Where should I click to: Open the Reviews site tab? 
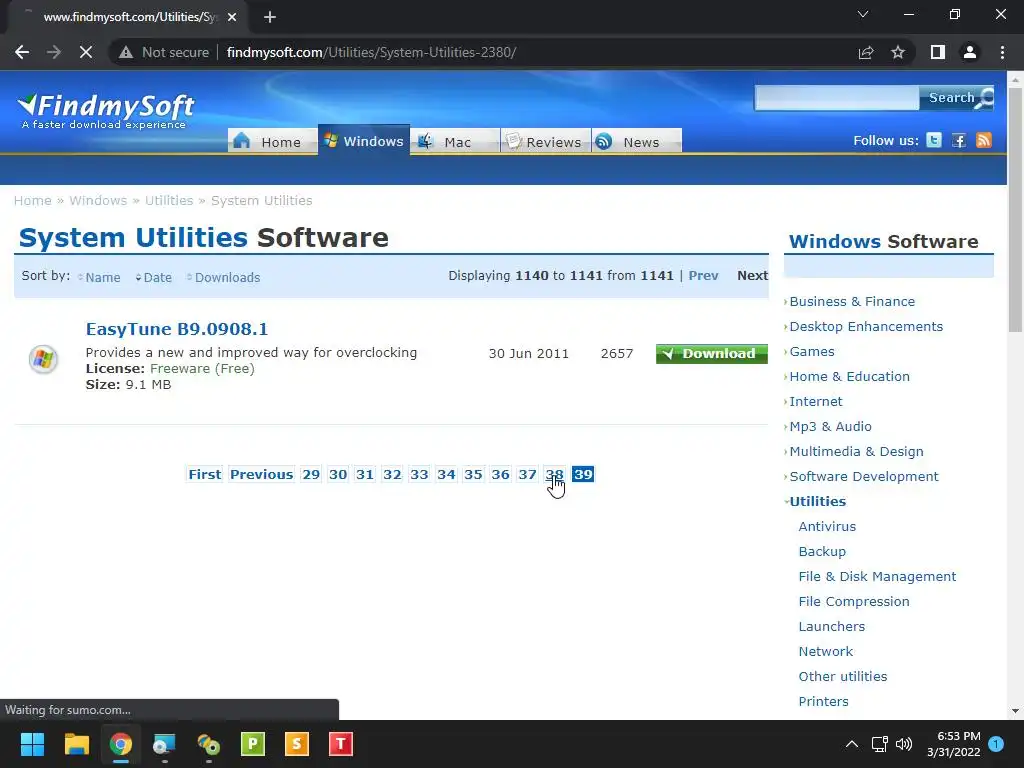545,142
